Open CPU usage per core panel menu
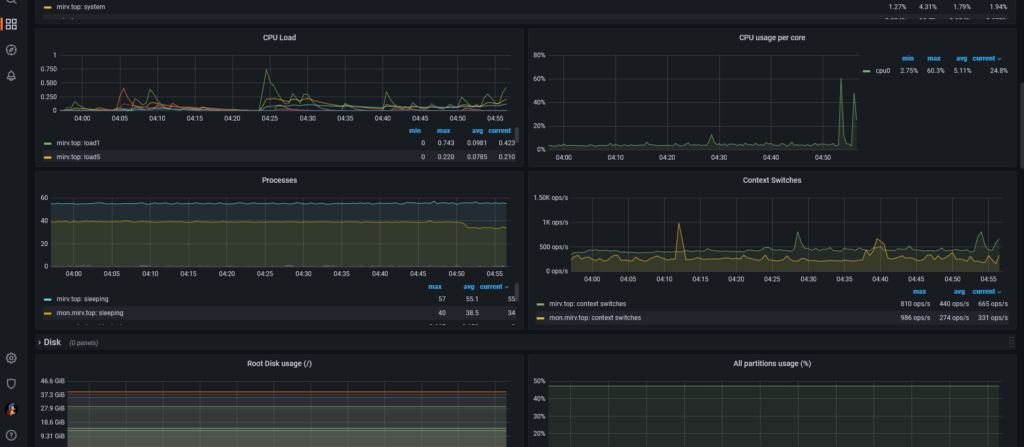This screenshot has width=1024, height=447. (x=772, y=38)
